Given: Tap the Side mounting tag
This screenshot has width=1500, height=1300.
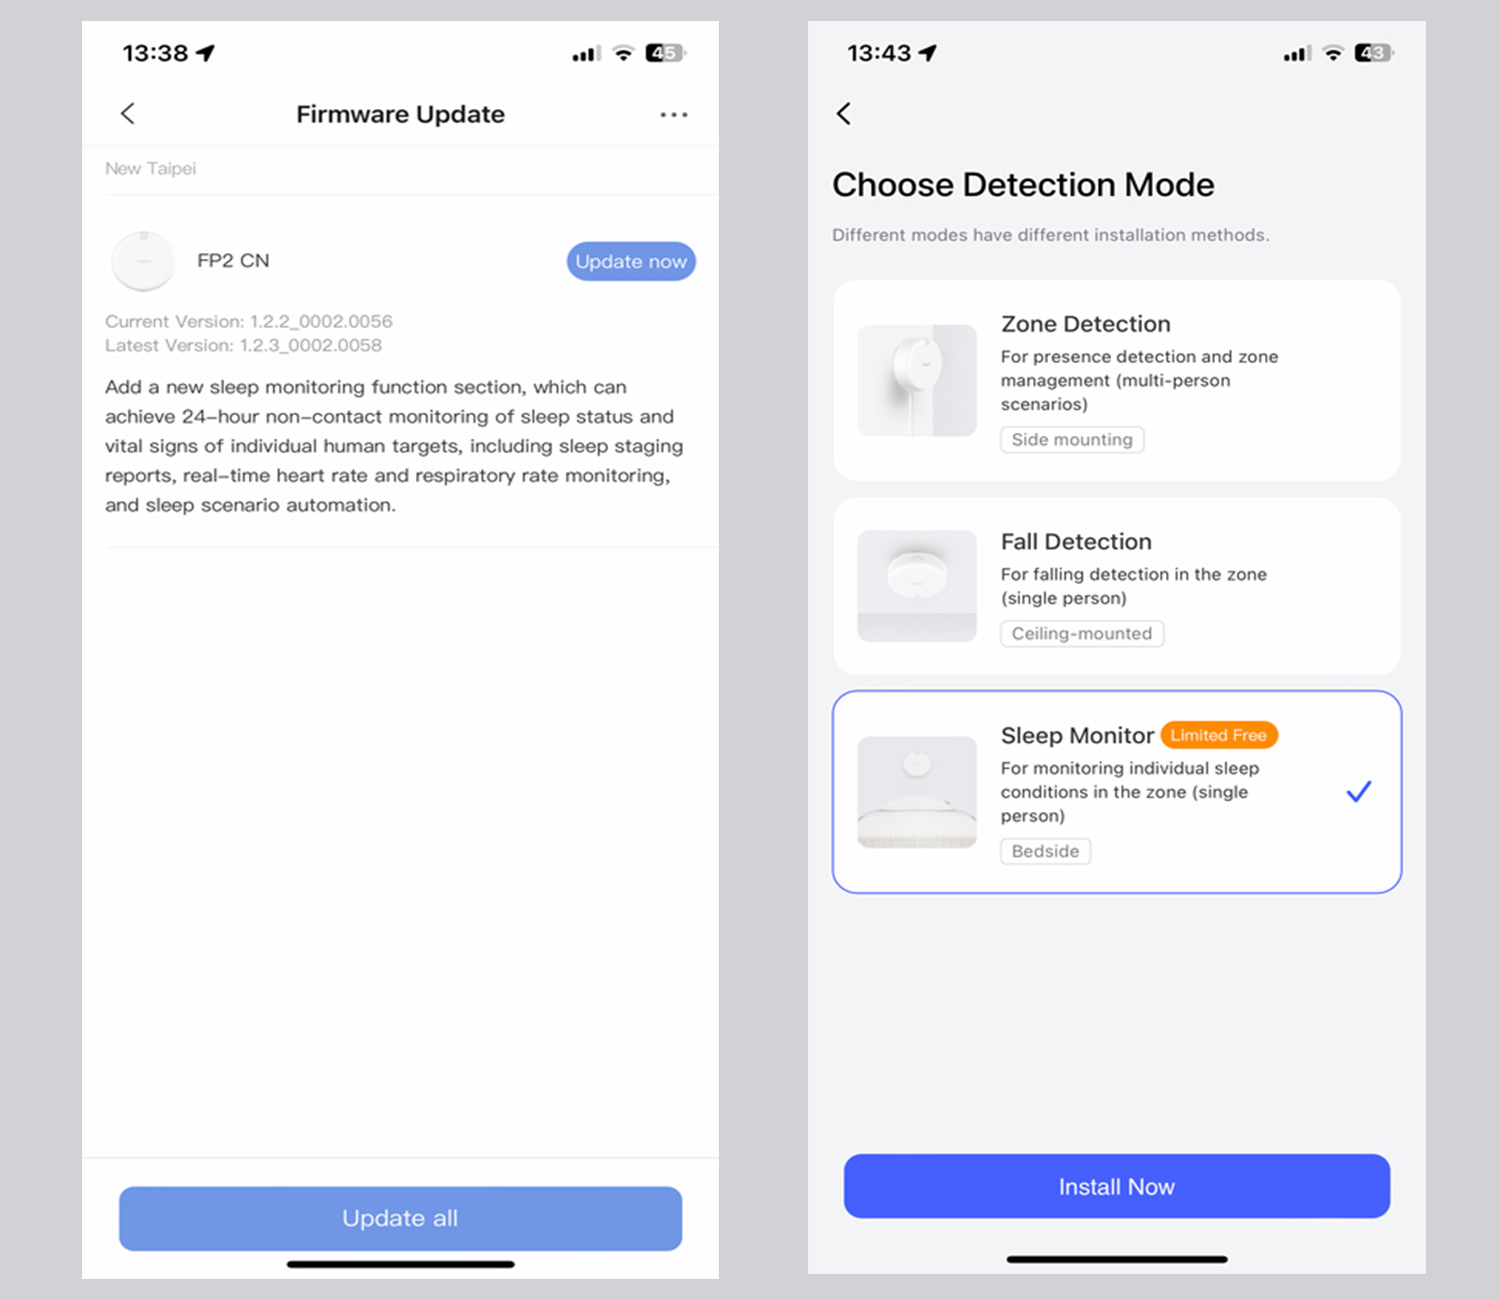Looking at the screenshot, I should click(x=1072, y=440).
